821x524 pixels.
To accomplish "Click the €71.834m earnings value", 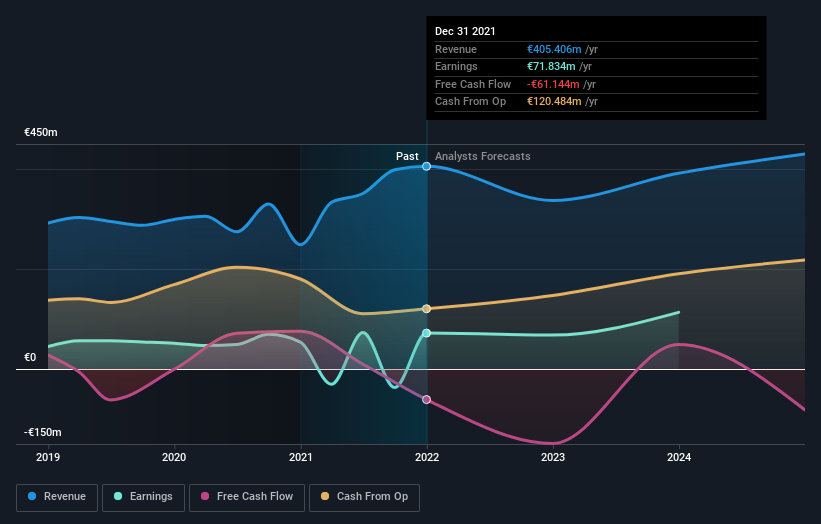I will pos(551,66).
